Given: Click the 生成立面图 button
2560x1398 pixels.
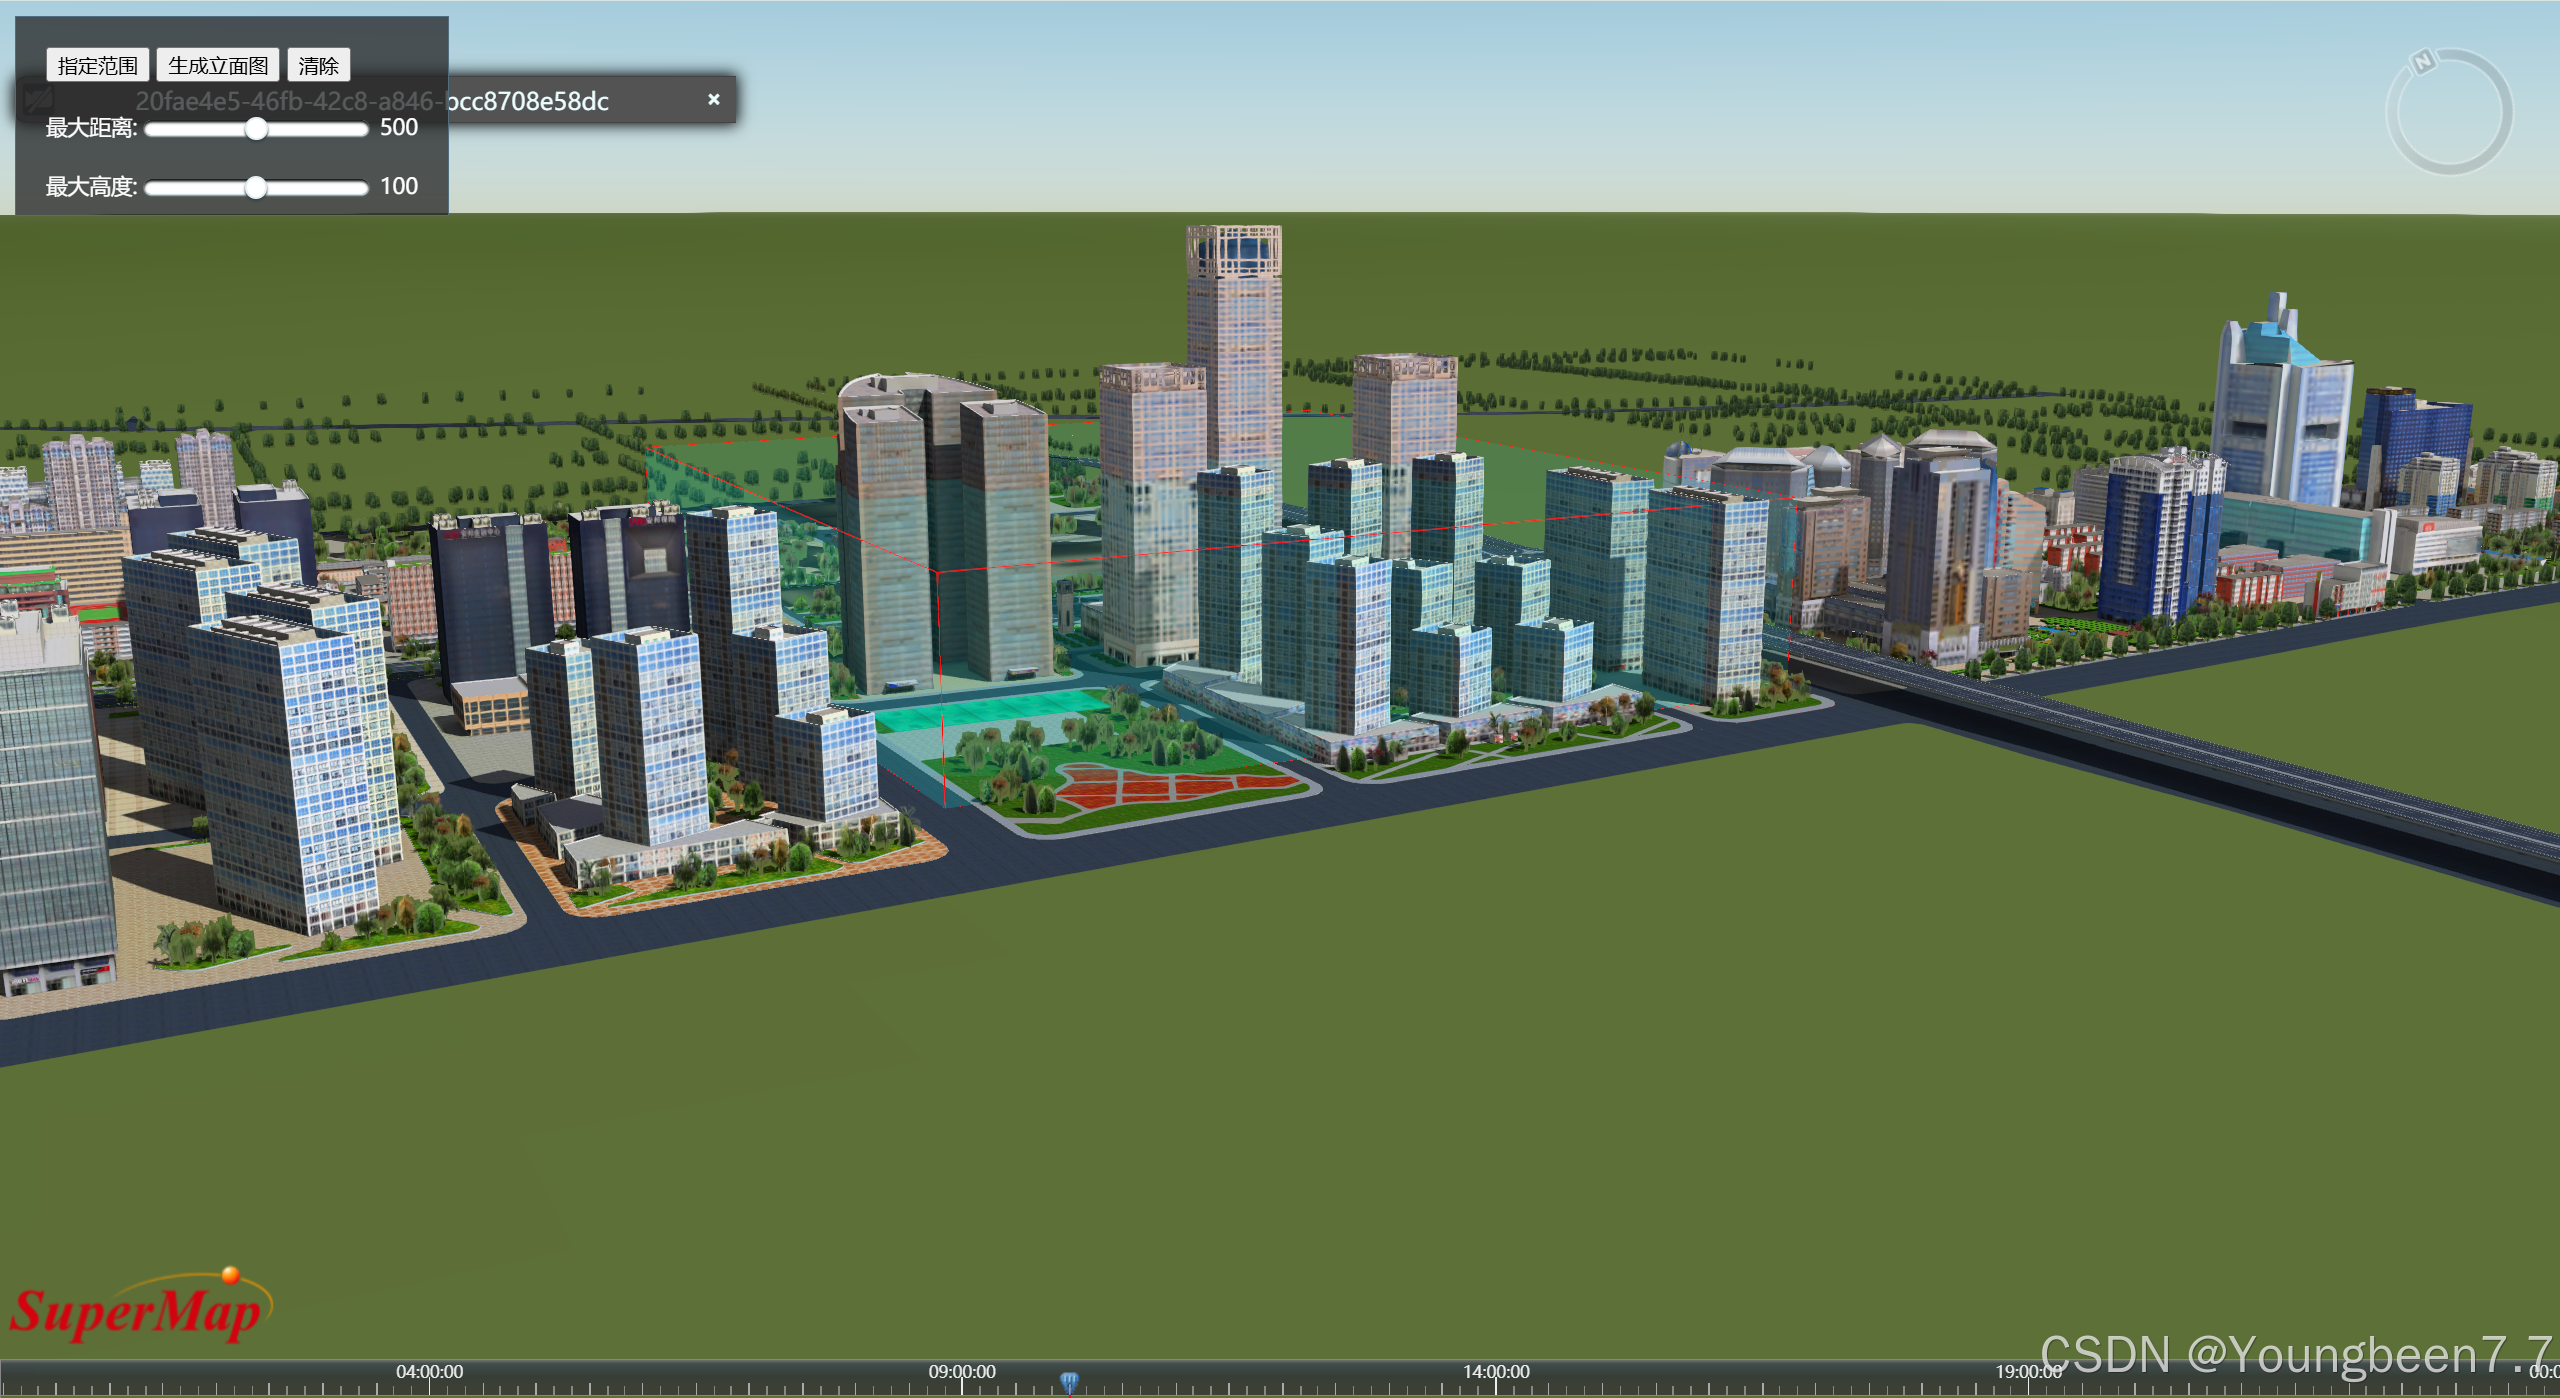Looking at the screenshot, I should (x=218, y=66).
